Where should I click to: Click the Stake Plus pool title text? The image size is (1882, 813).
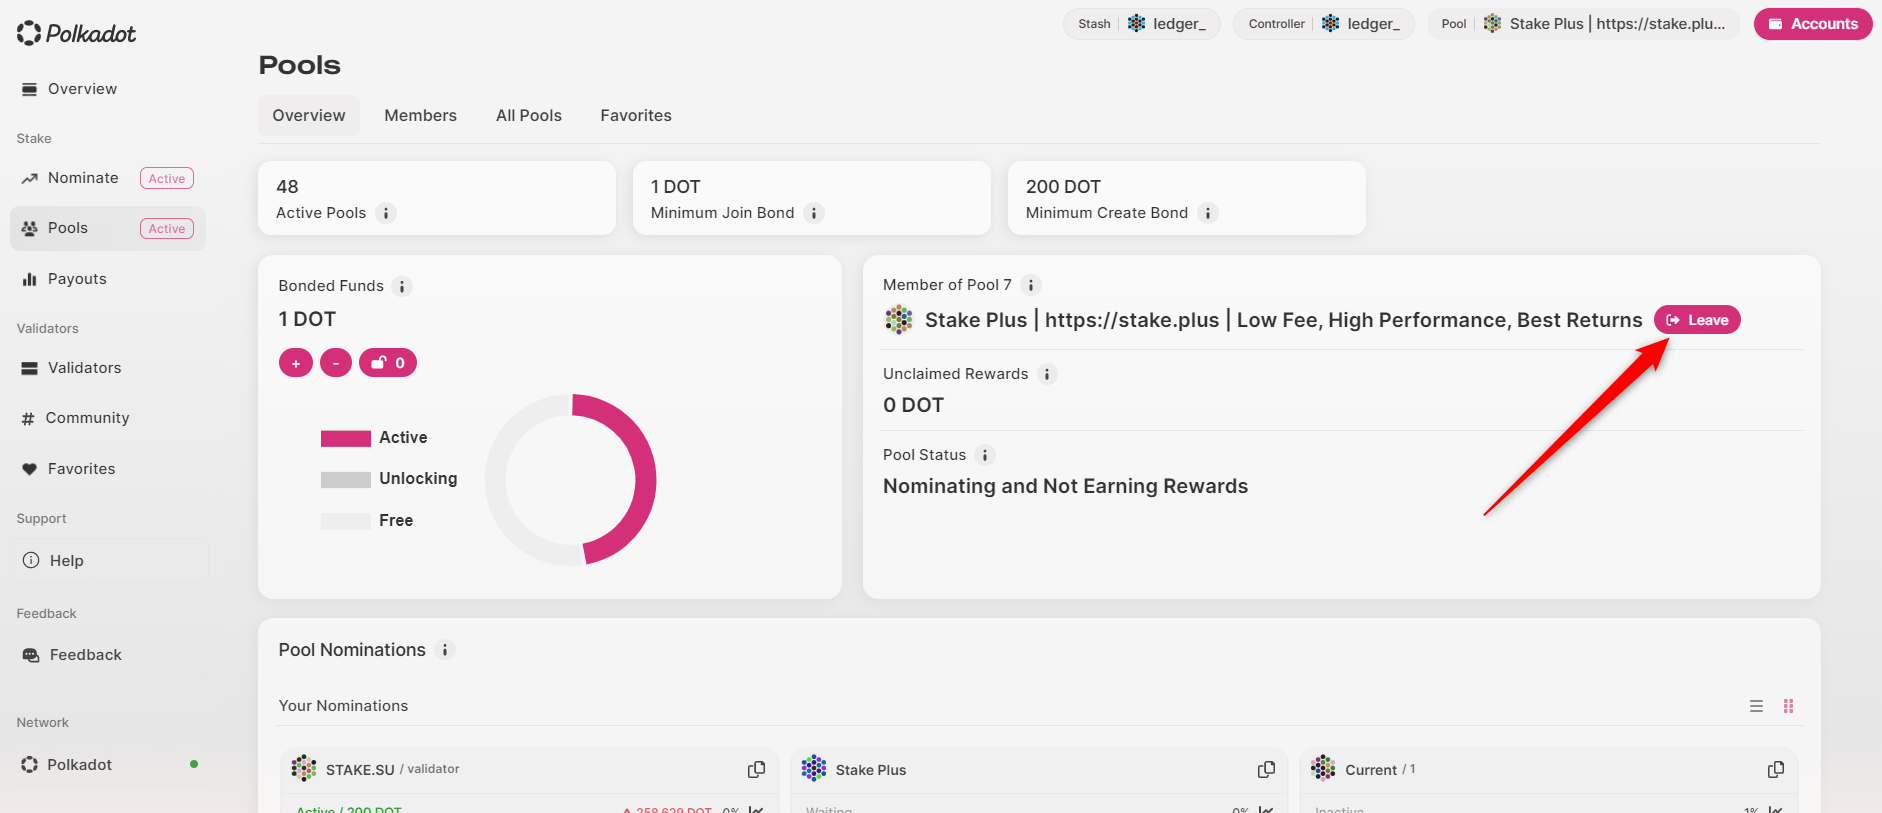[x=1284, y=320]
